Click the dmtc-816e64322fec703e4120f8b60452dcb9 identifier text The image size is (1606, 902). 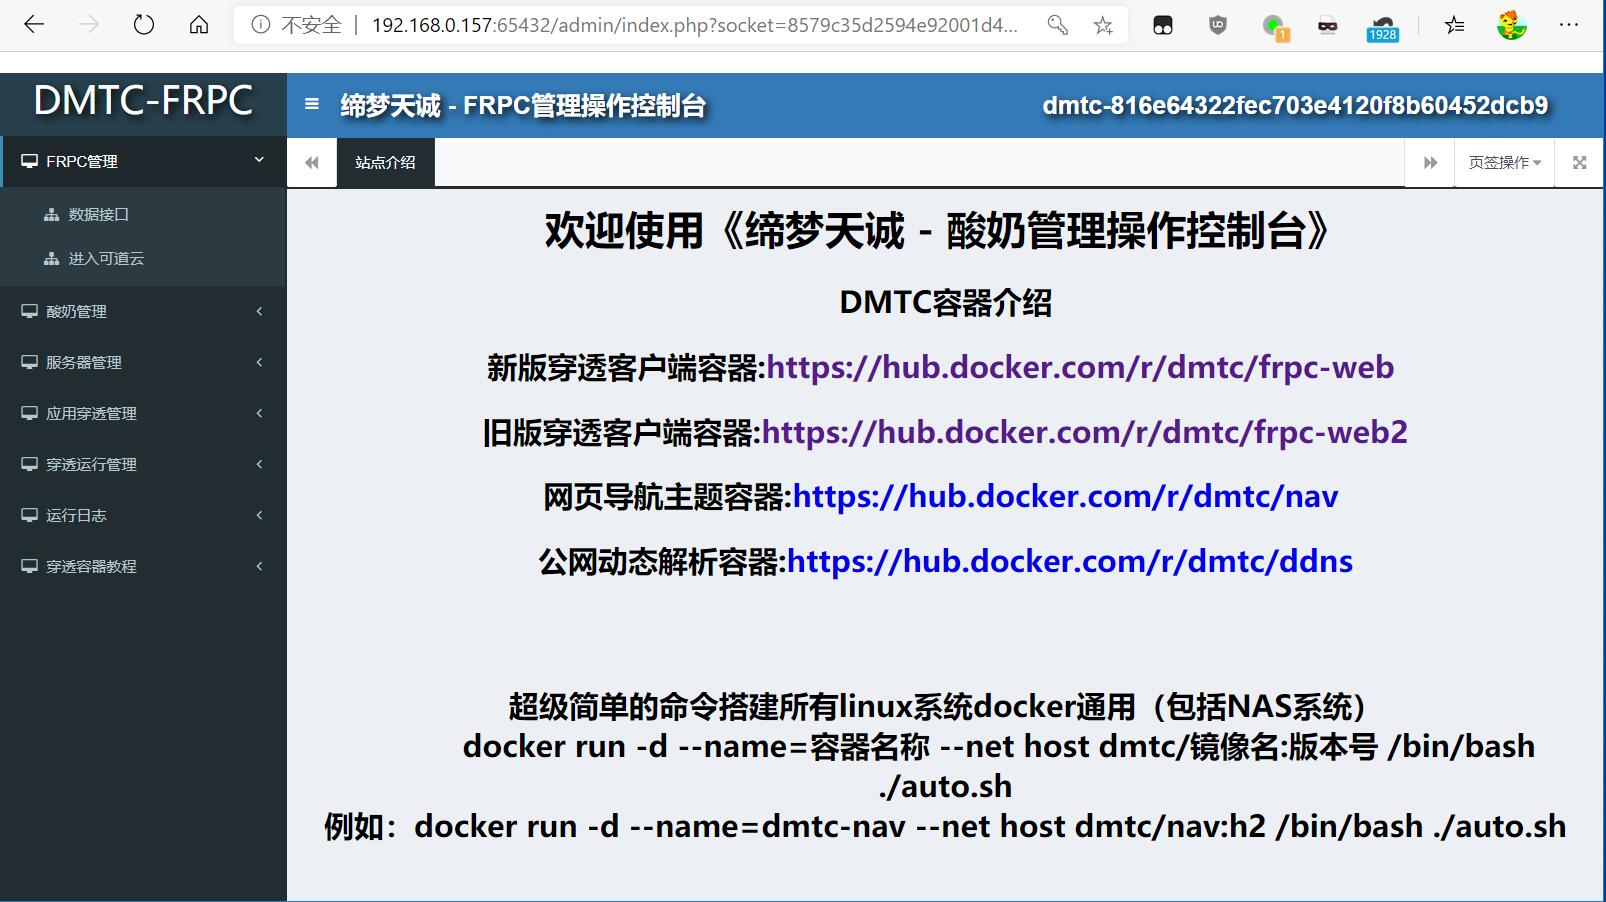tap(1295, 105)
